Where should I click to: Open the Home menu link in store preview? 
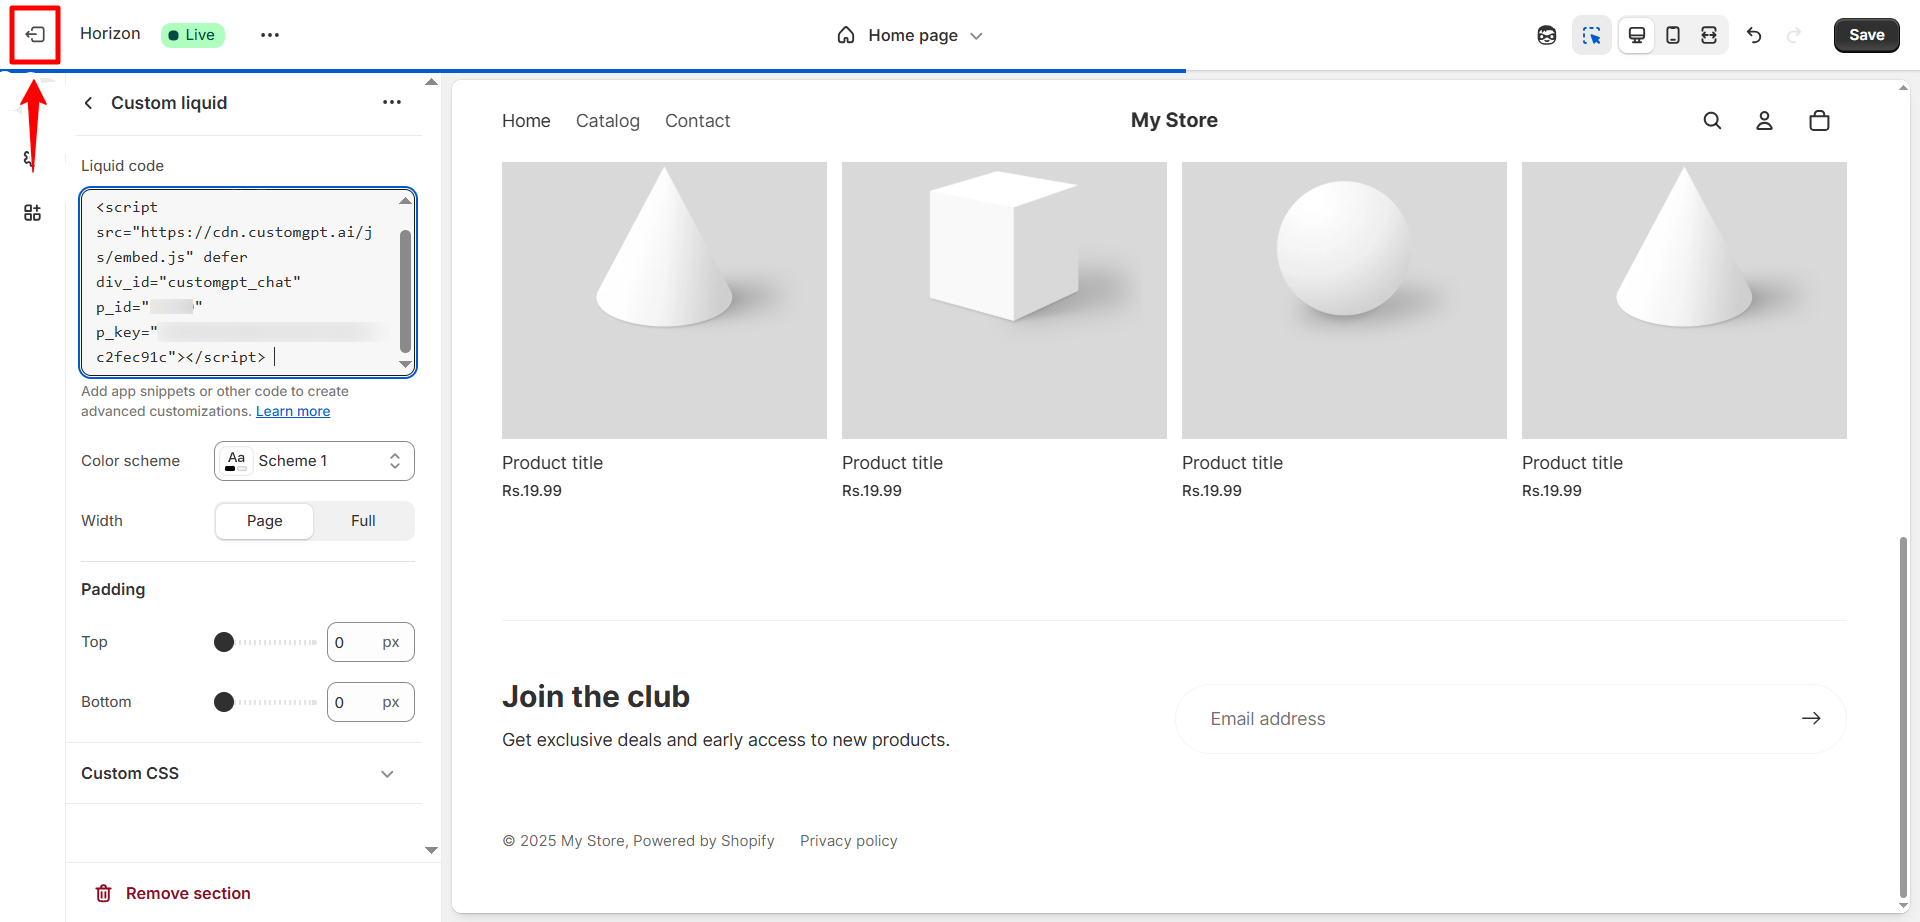pyautogui.click(x=526, y=121)
